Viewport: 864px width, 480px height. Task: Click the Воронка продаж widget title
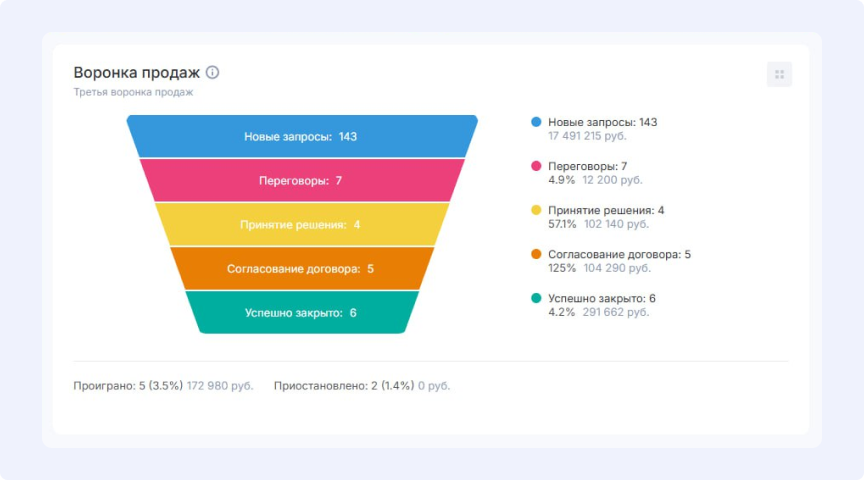[x=137, y=73]
